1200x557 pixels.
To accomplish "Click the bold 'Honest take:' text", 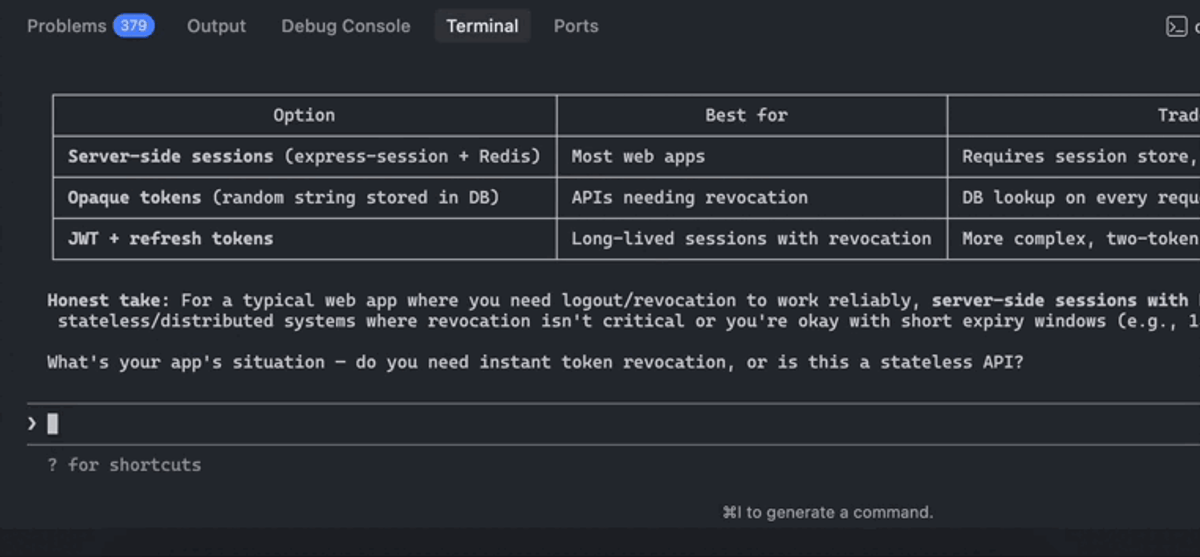I will tap(109, 300).
